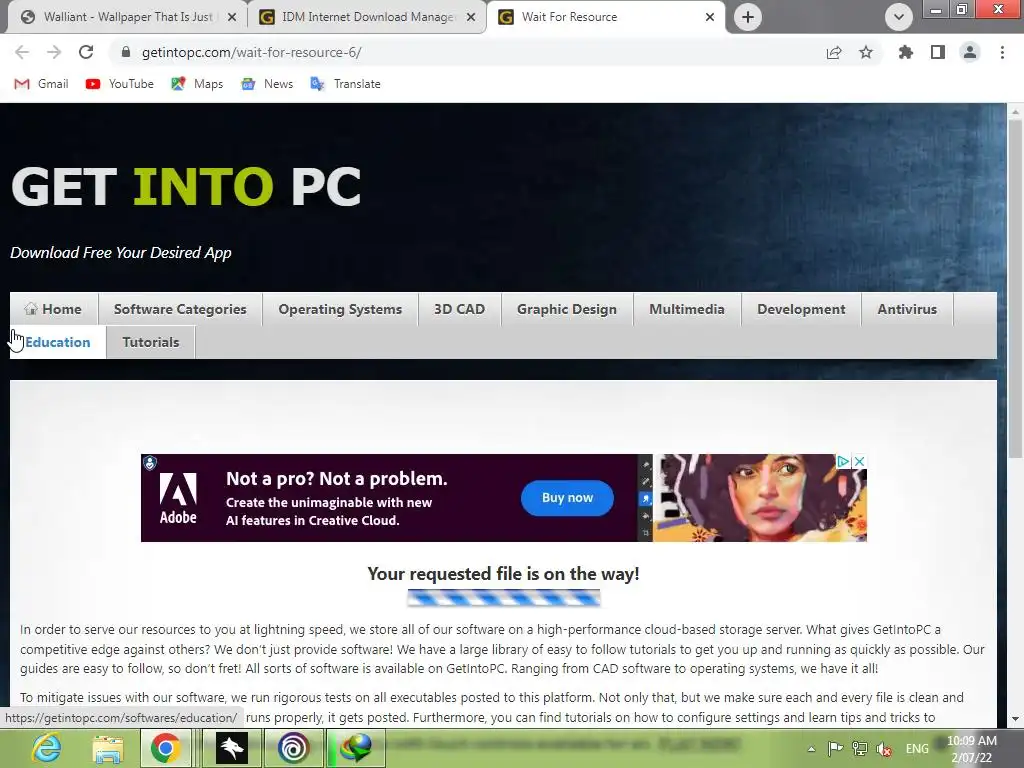The height and width of the screenshot is (768, 1024).
Task: Close the Walliant tab
Action: (232, 17)
